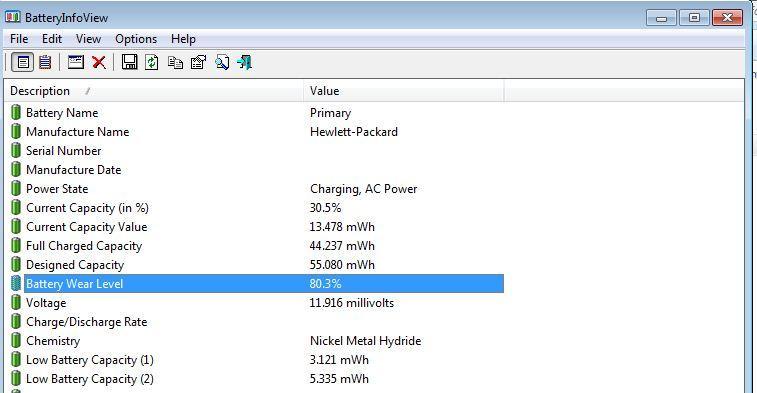Select the 'Current Capacity (in %)' row label
The image size is (757, 393).
tap(87, 208)
